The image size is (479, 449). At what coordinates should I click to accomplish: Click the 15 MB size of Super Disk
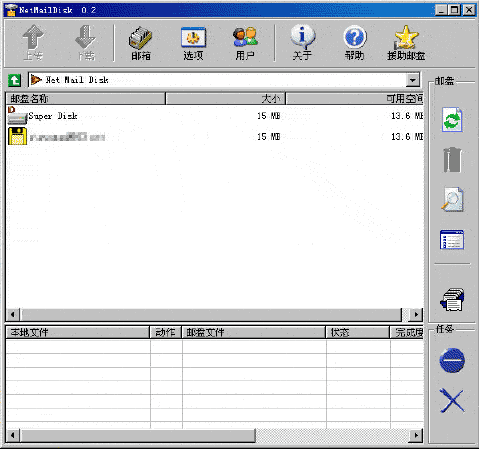click(268, 116)
